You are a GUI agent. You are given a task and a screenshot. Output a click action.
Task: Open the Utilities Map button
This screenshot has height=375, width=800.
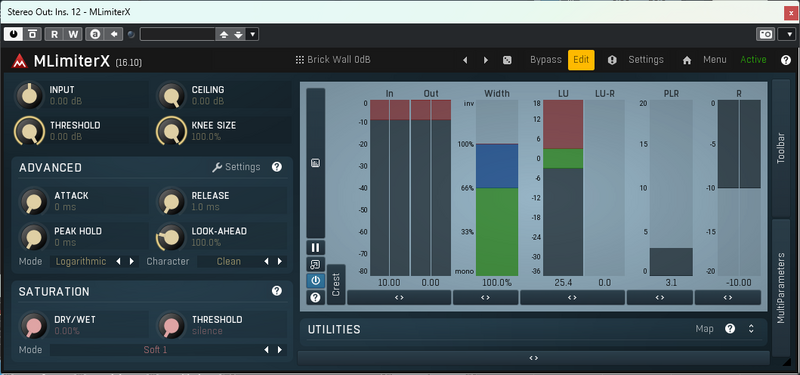(x=705, y=329)
